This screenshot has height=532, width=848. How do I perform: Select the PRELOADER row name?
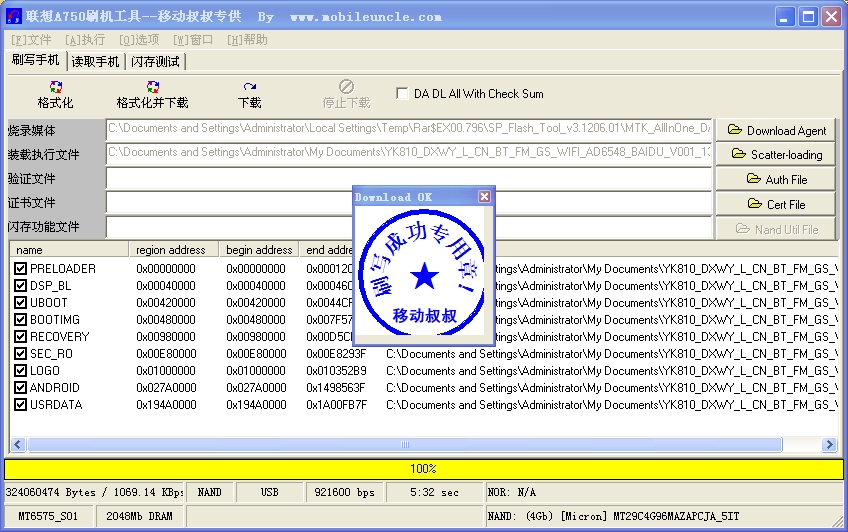[63, 269]
